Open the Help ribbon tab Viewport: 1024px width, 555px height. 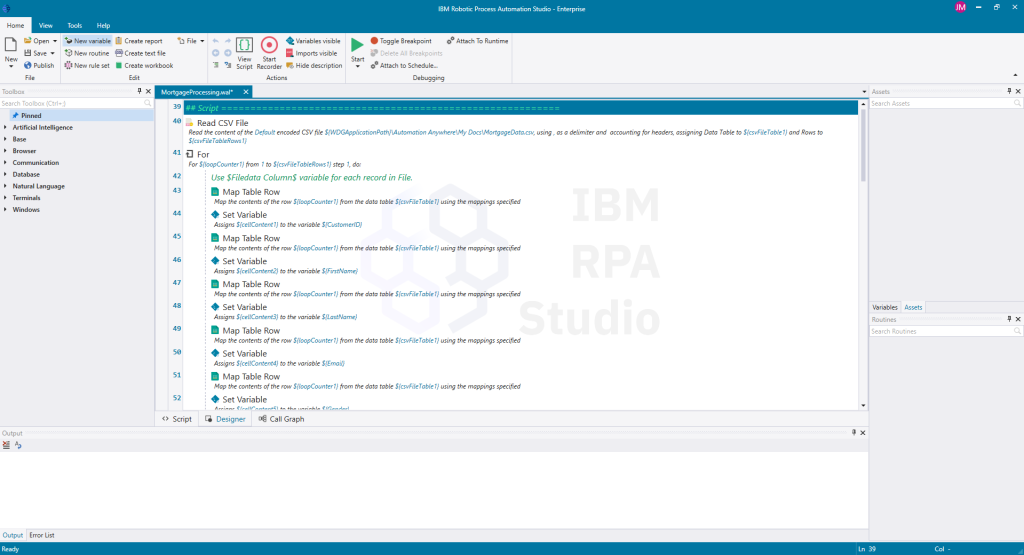pyautogui.click(x=103, y=25)
